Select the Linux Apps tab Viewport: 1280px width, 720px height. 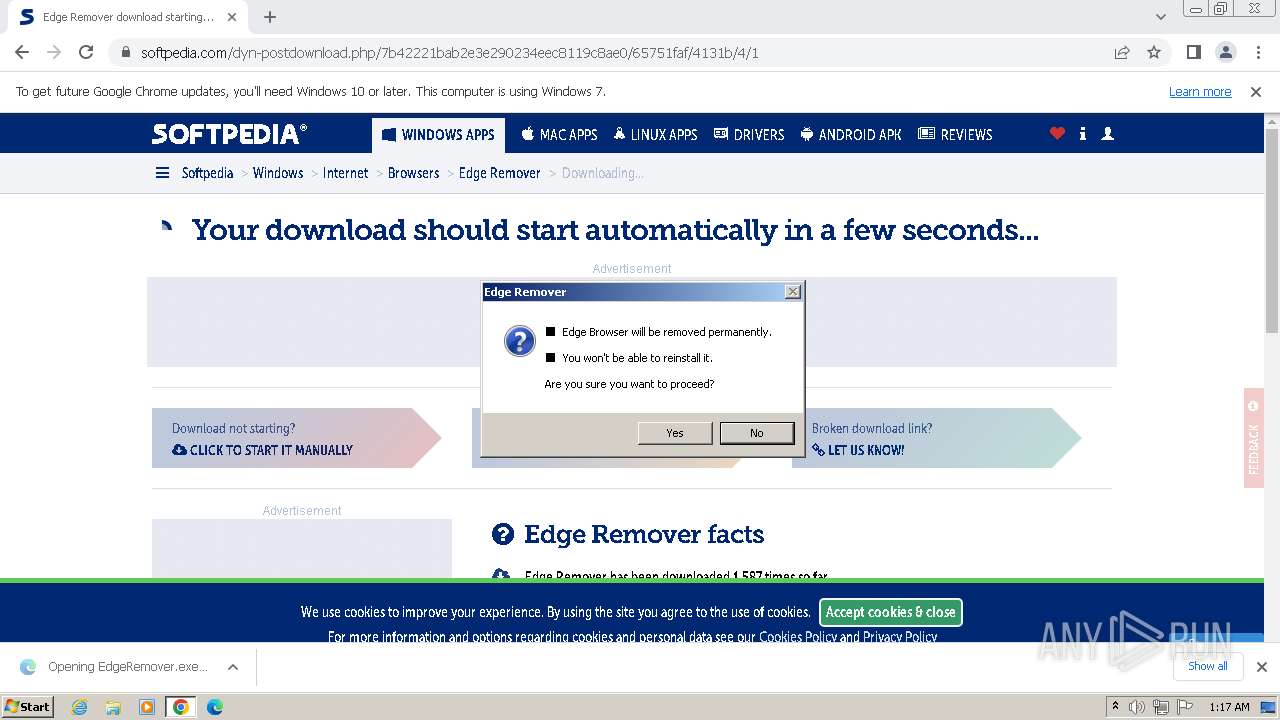click(655, 134)
